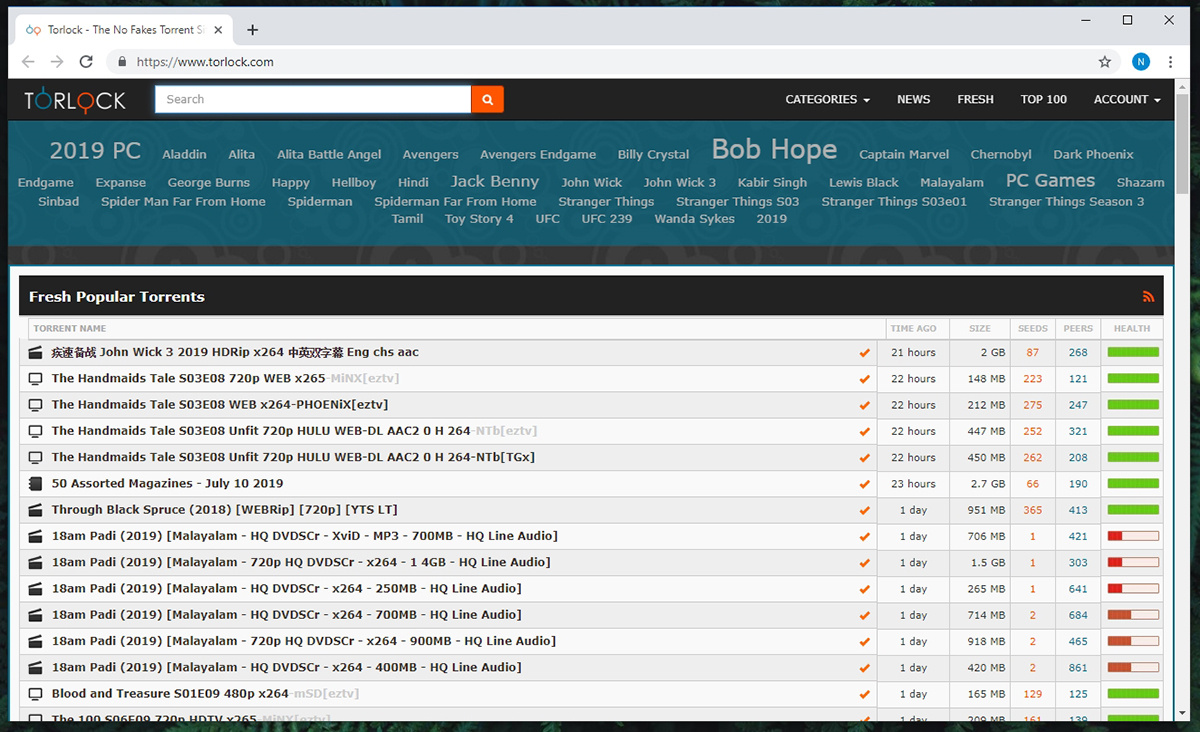Open the NEWS menu item
The image size is (1200, 732).
tap(913, 100)
